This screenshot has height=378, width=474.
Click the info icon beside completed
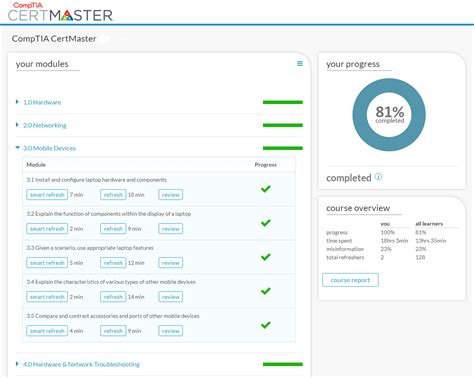378,177
